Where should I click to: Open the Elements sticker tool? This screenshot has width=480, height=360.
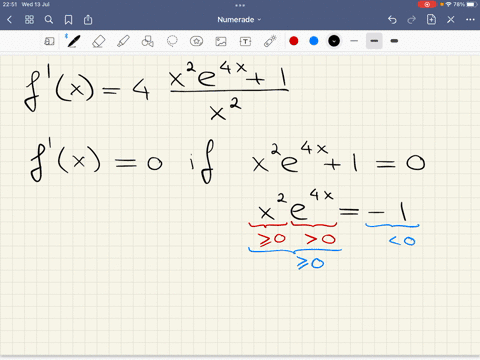point(196,41)
